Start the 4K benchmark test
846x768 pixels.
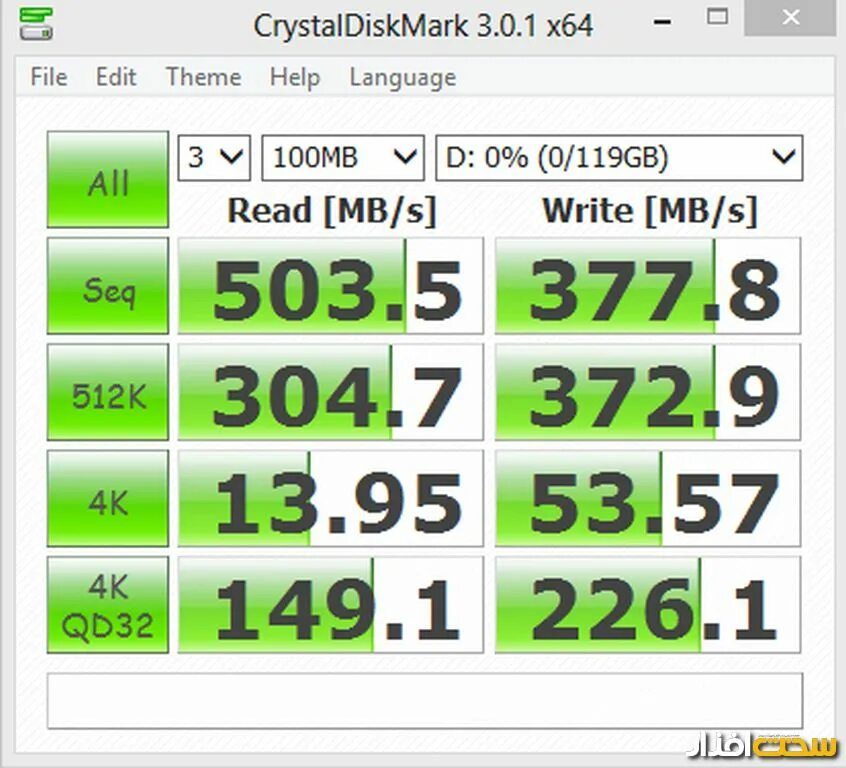tap(108, 498)
